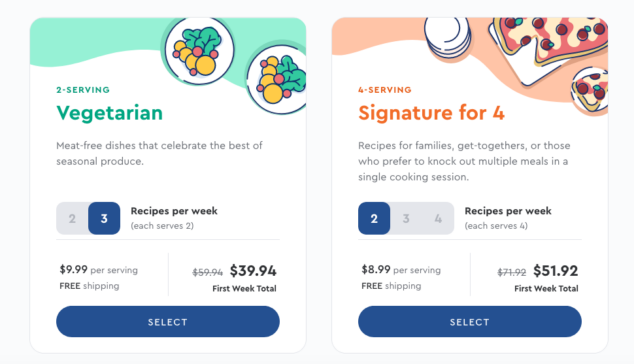Click the Signature for 4 title

coord(431,113)
